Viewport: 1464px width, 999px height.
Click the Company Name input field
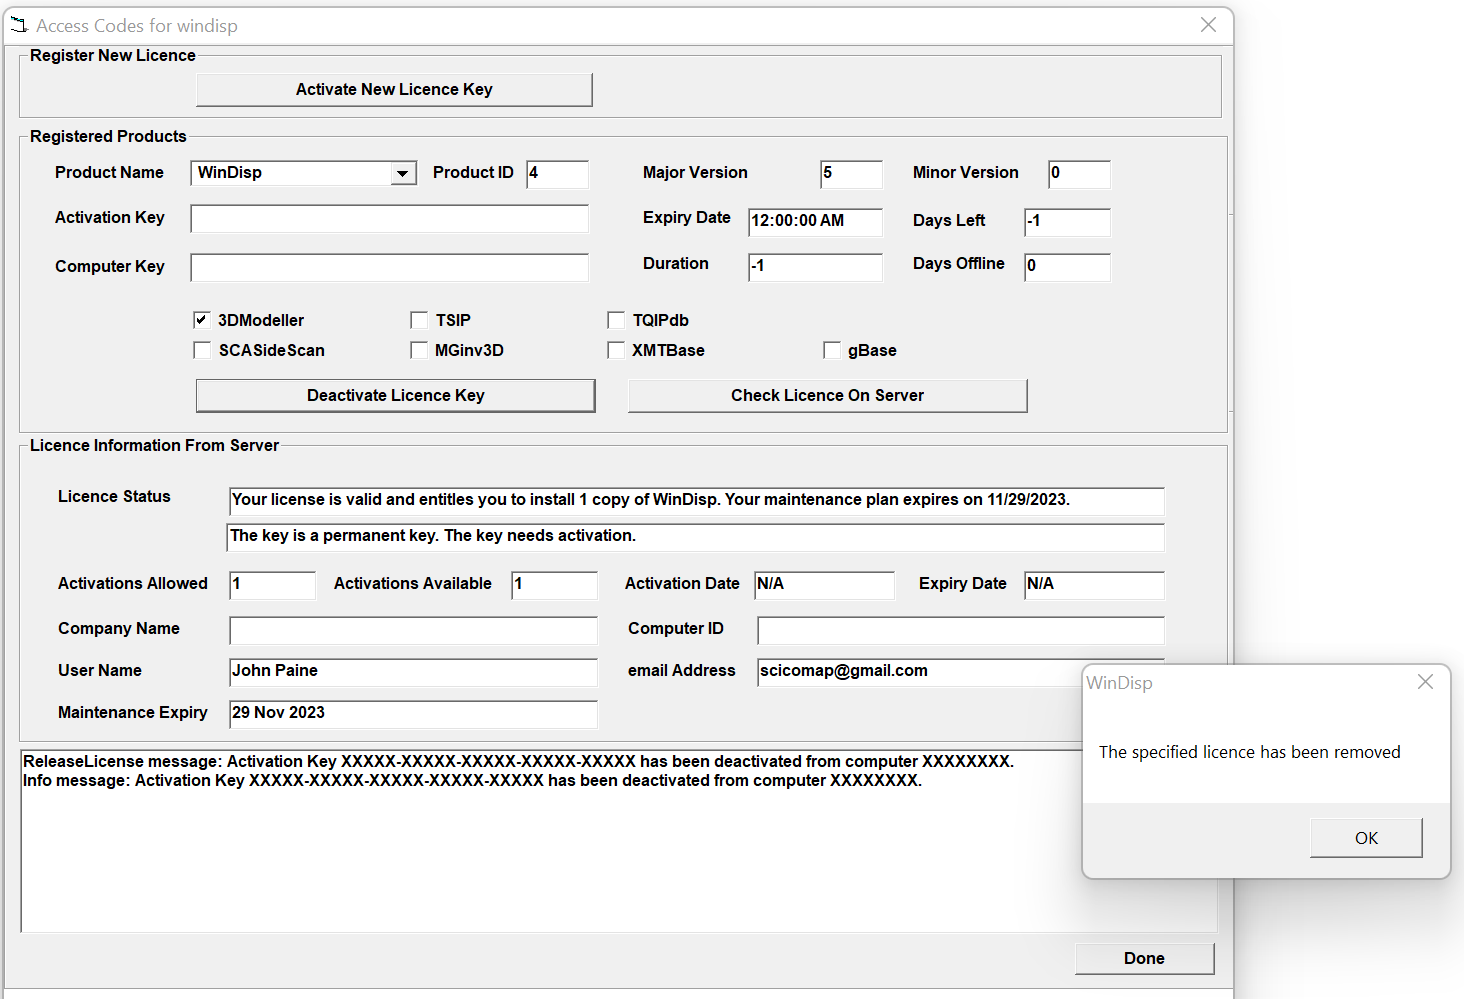[x=412, y=630]
